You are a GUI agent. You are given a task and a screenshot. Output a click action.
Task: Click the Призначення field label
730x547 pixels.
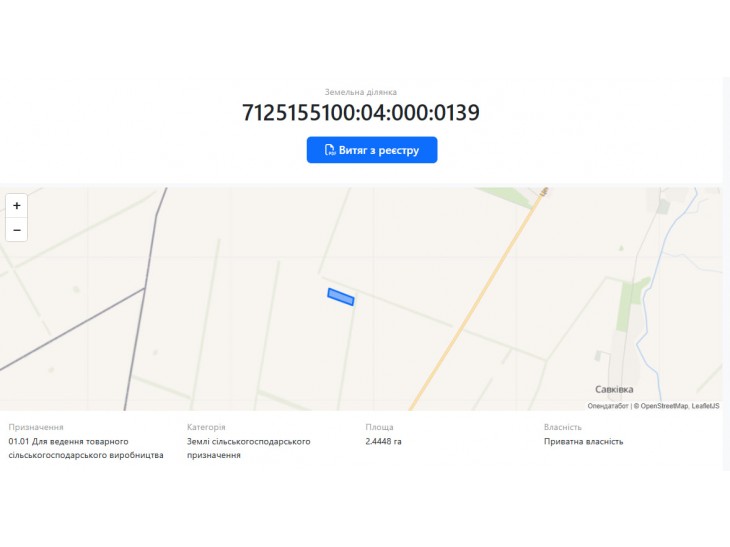click(x=36, y=427)
